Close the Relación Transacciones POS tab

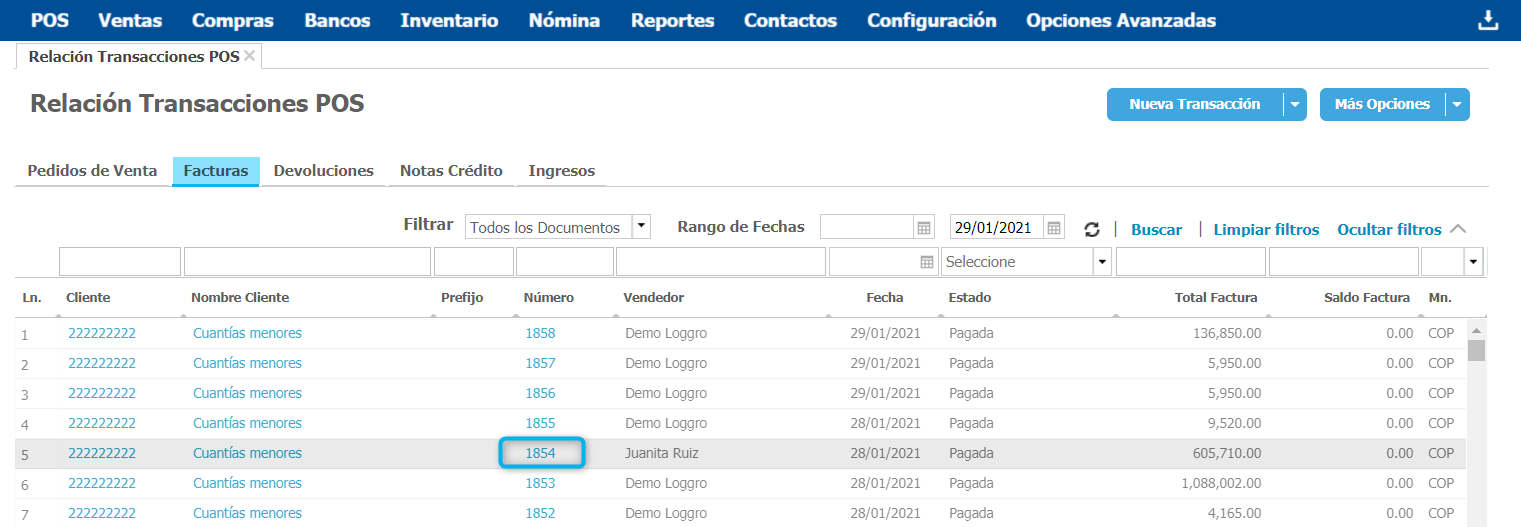point(250,56)
